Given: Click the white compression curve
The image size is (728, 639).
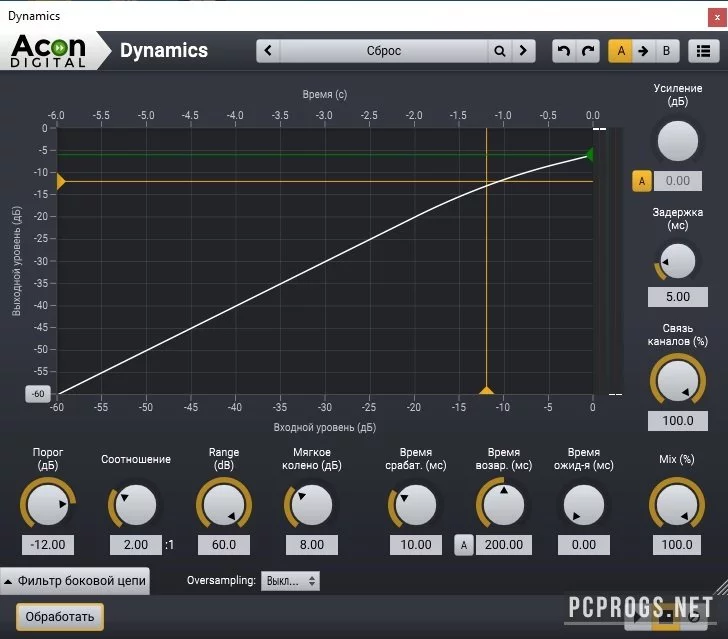Looking at the screenshot, I should pos(325,261).
